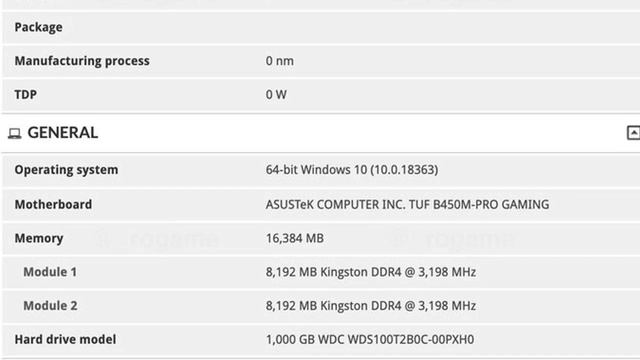
Task: Select the Package row label
Action: coord(38,27)
